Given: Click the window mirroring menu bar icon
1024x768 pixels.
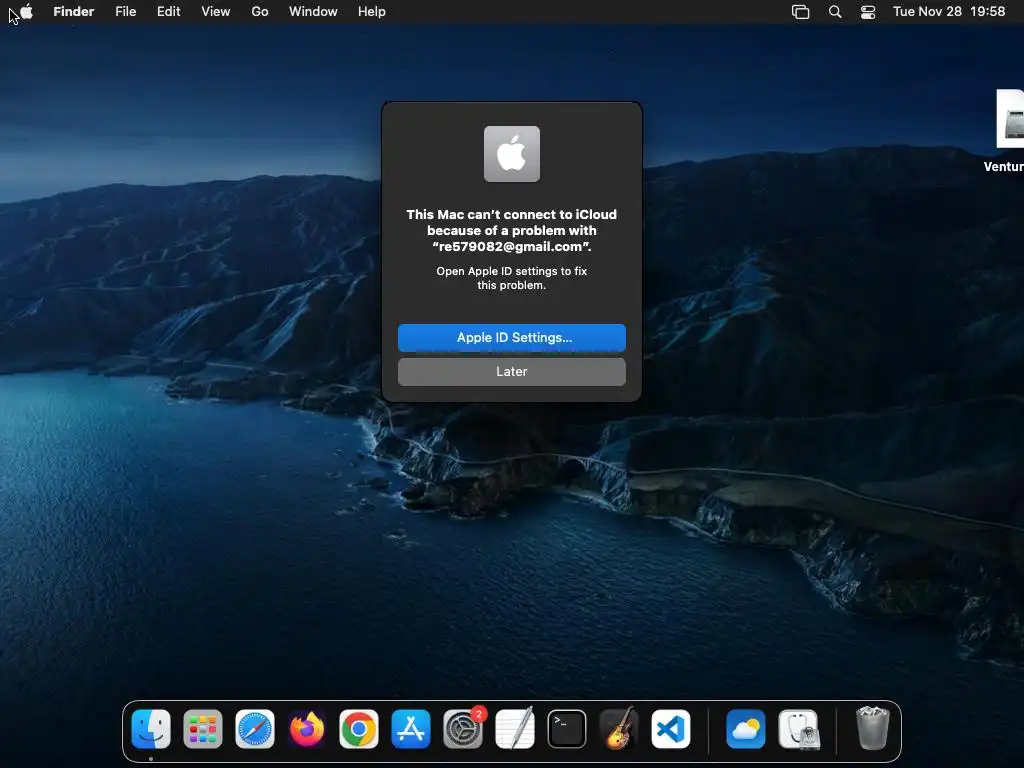Looking at the screenshot, I should point(801,12).
